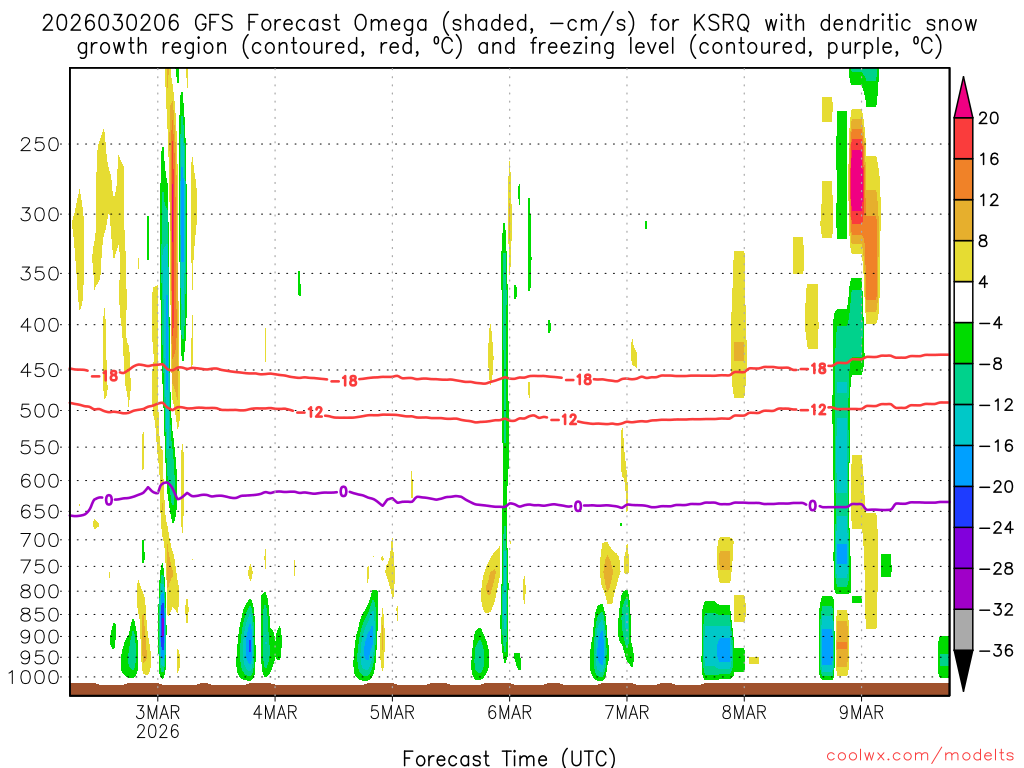This screenshot has width=1024, height=768.
Task: Pick the white swatch in the color bar
Action: pos(964,302)
